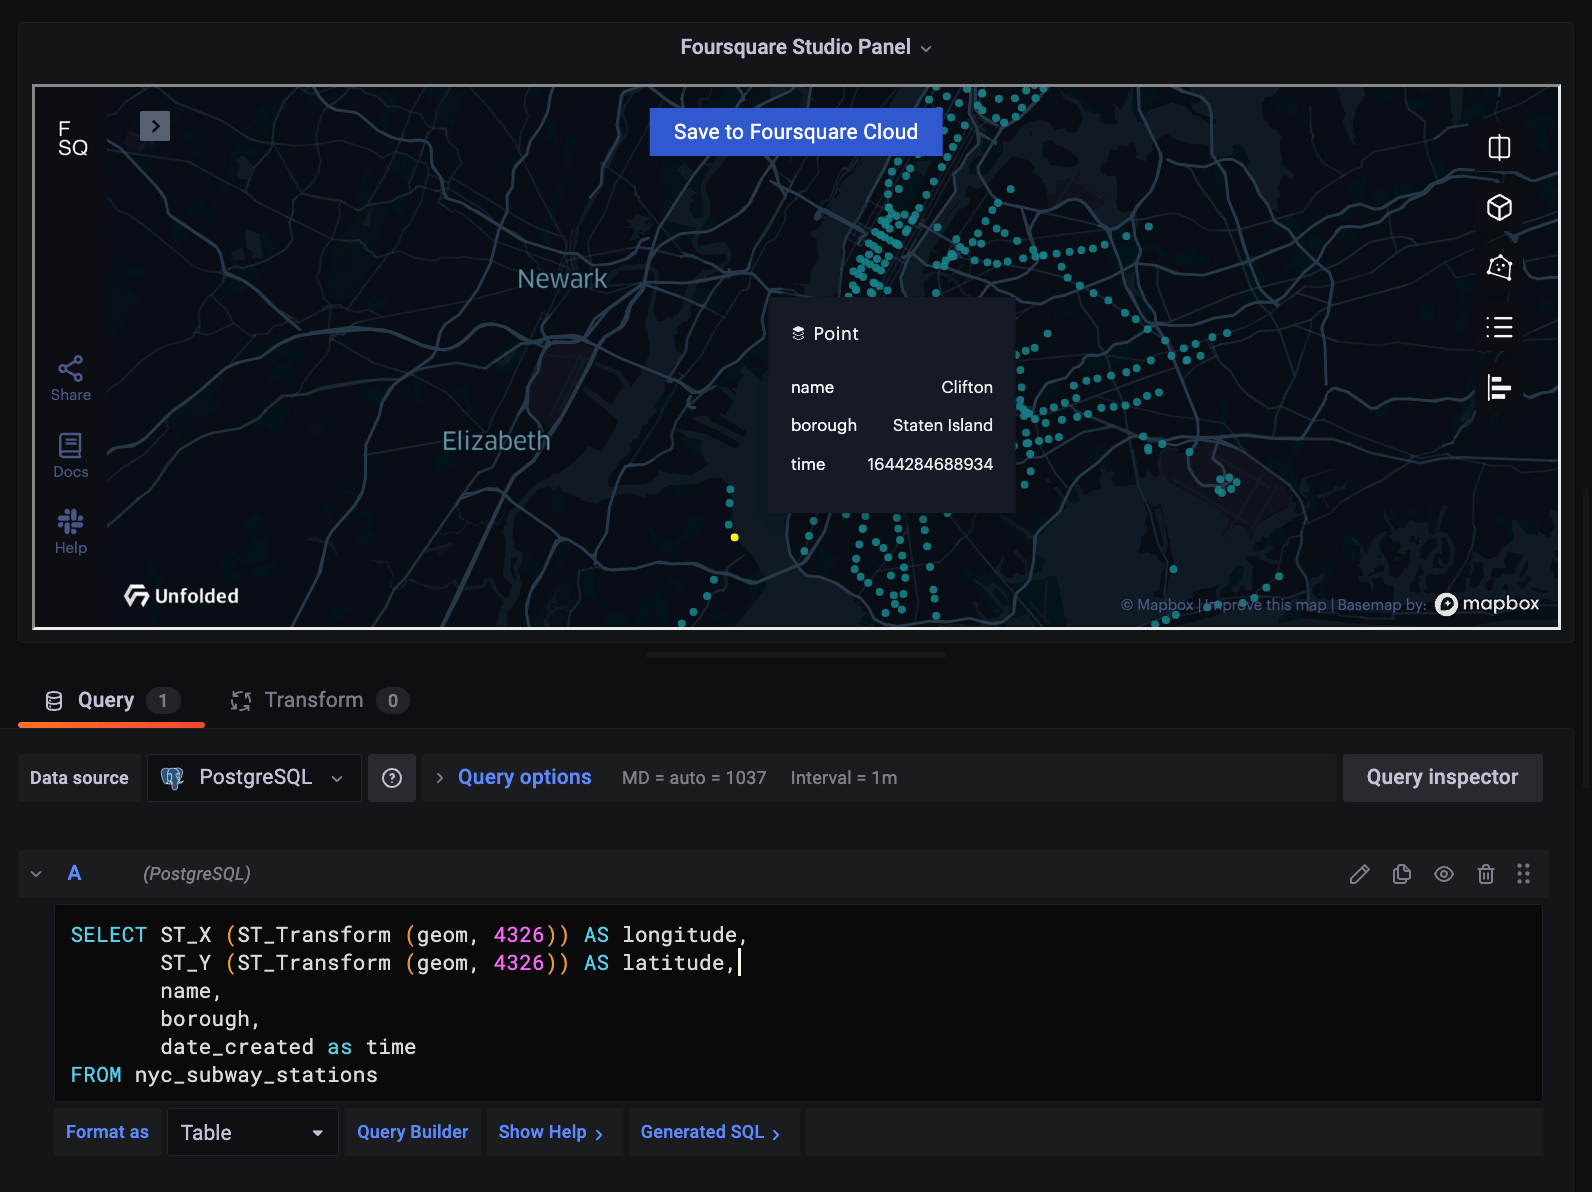Click the Transform tab icon

241,701
